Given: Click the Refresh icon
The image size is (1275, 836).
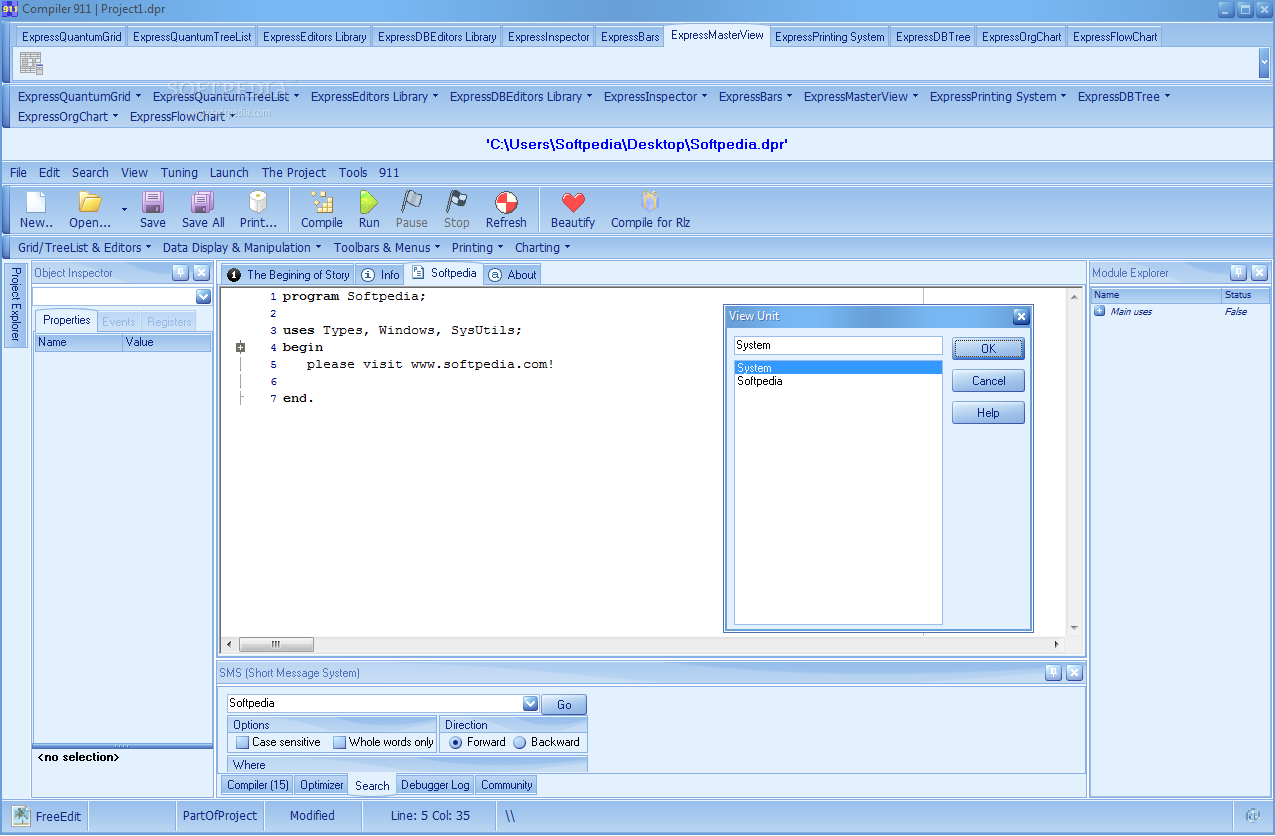Looking at the screenshot, I should 506,203.
